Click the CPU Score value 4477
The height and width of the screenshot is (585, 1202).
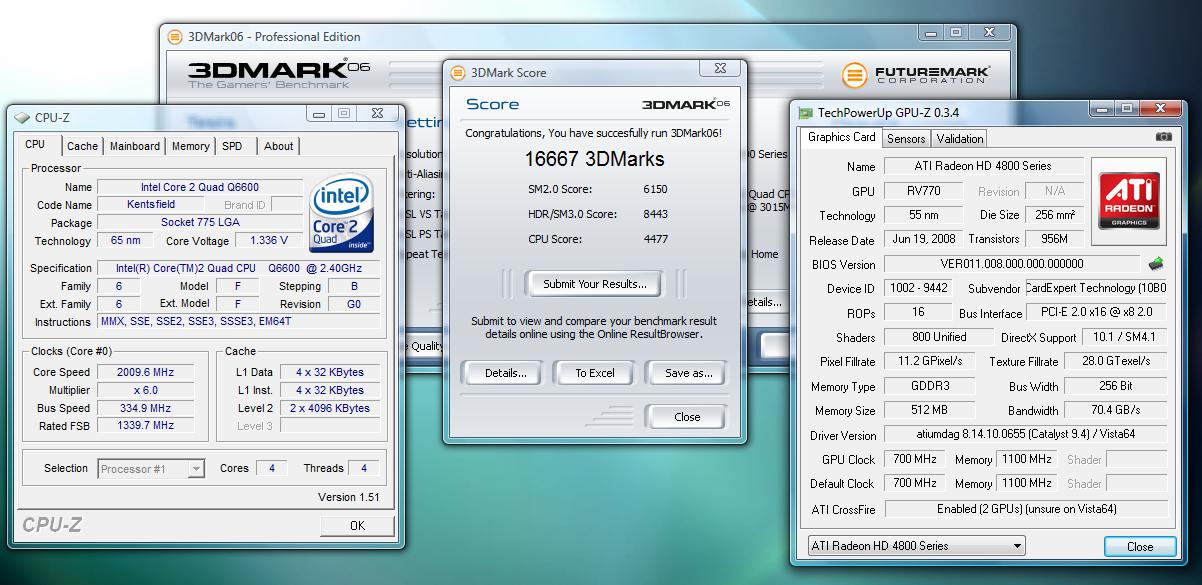(x=655, y=239)
